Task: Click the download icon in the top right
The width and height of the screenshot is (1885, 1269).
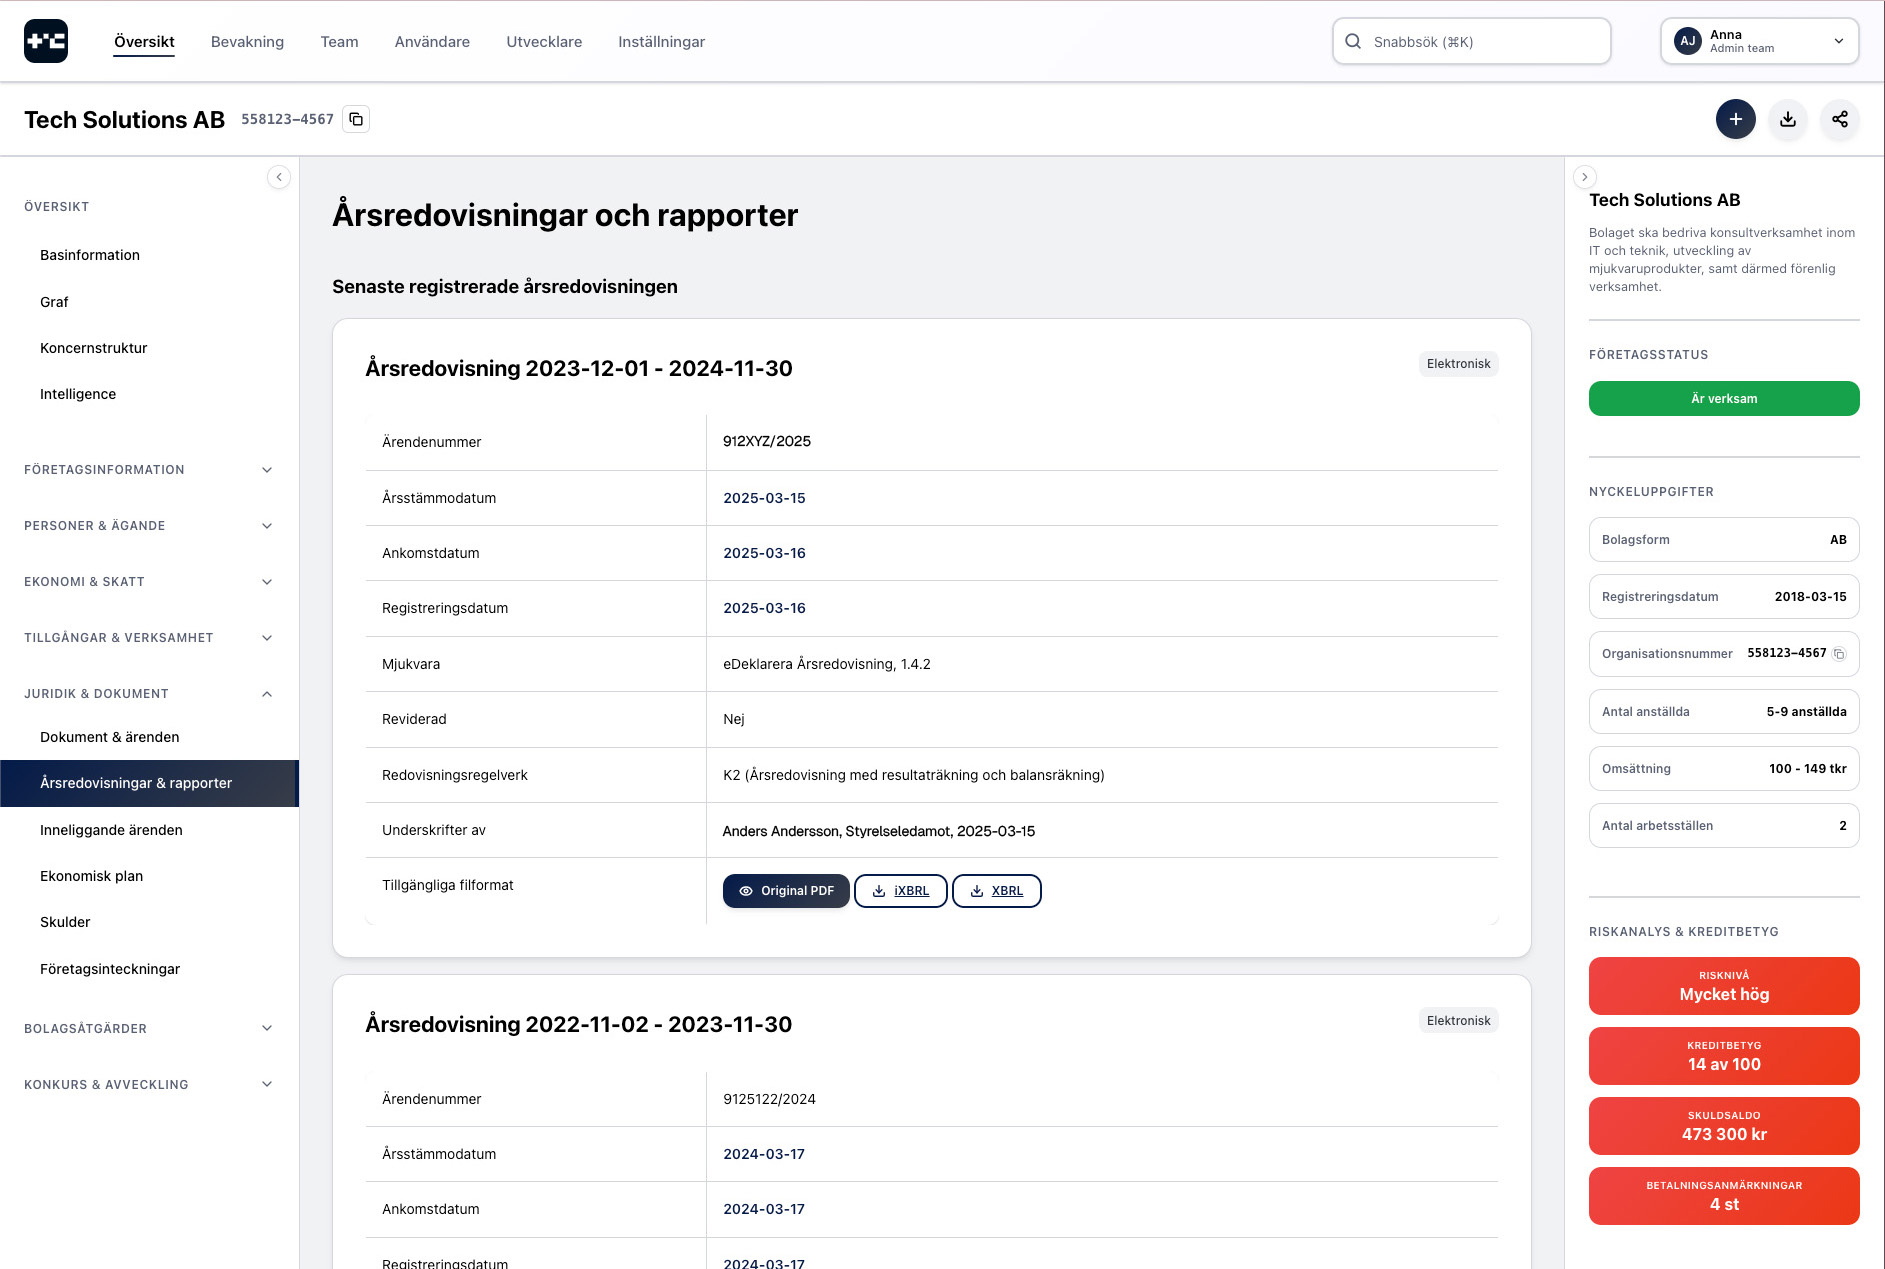Action: click(1788, 119)
